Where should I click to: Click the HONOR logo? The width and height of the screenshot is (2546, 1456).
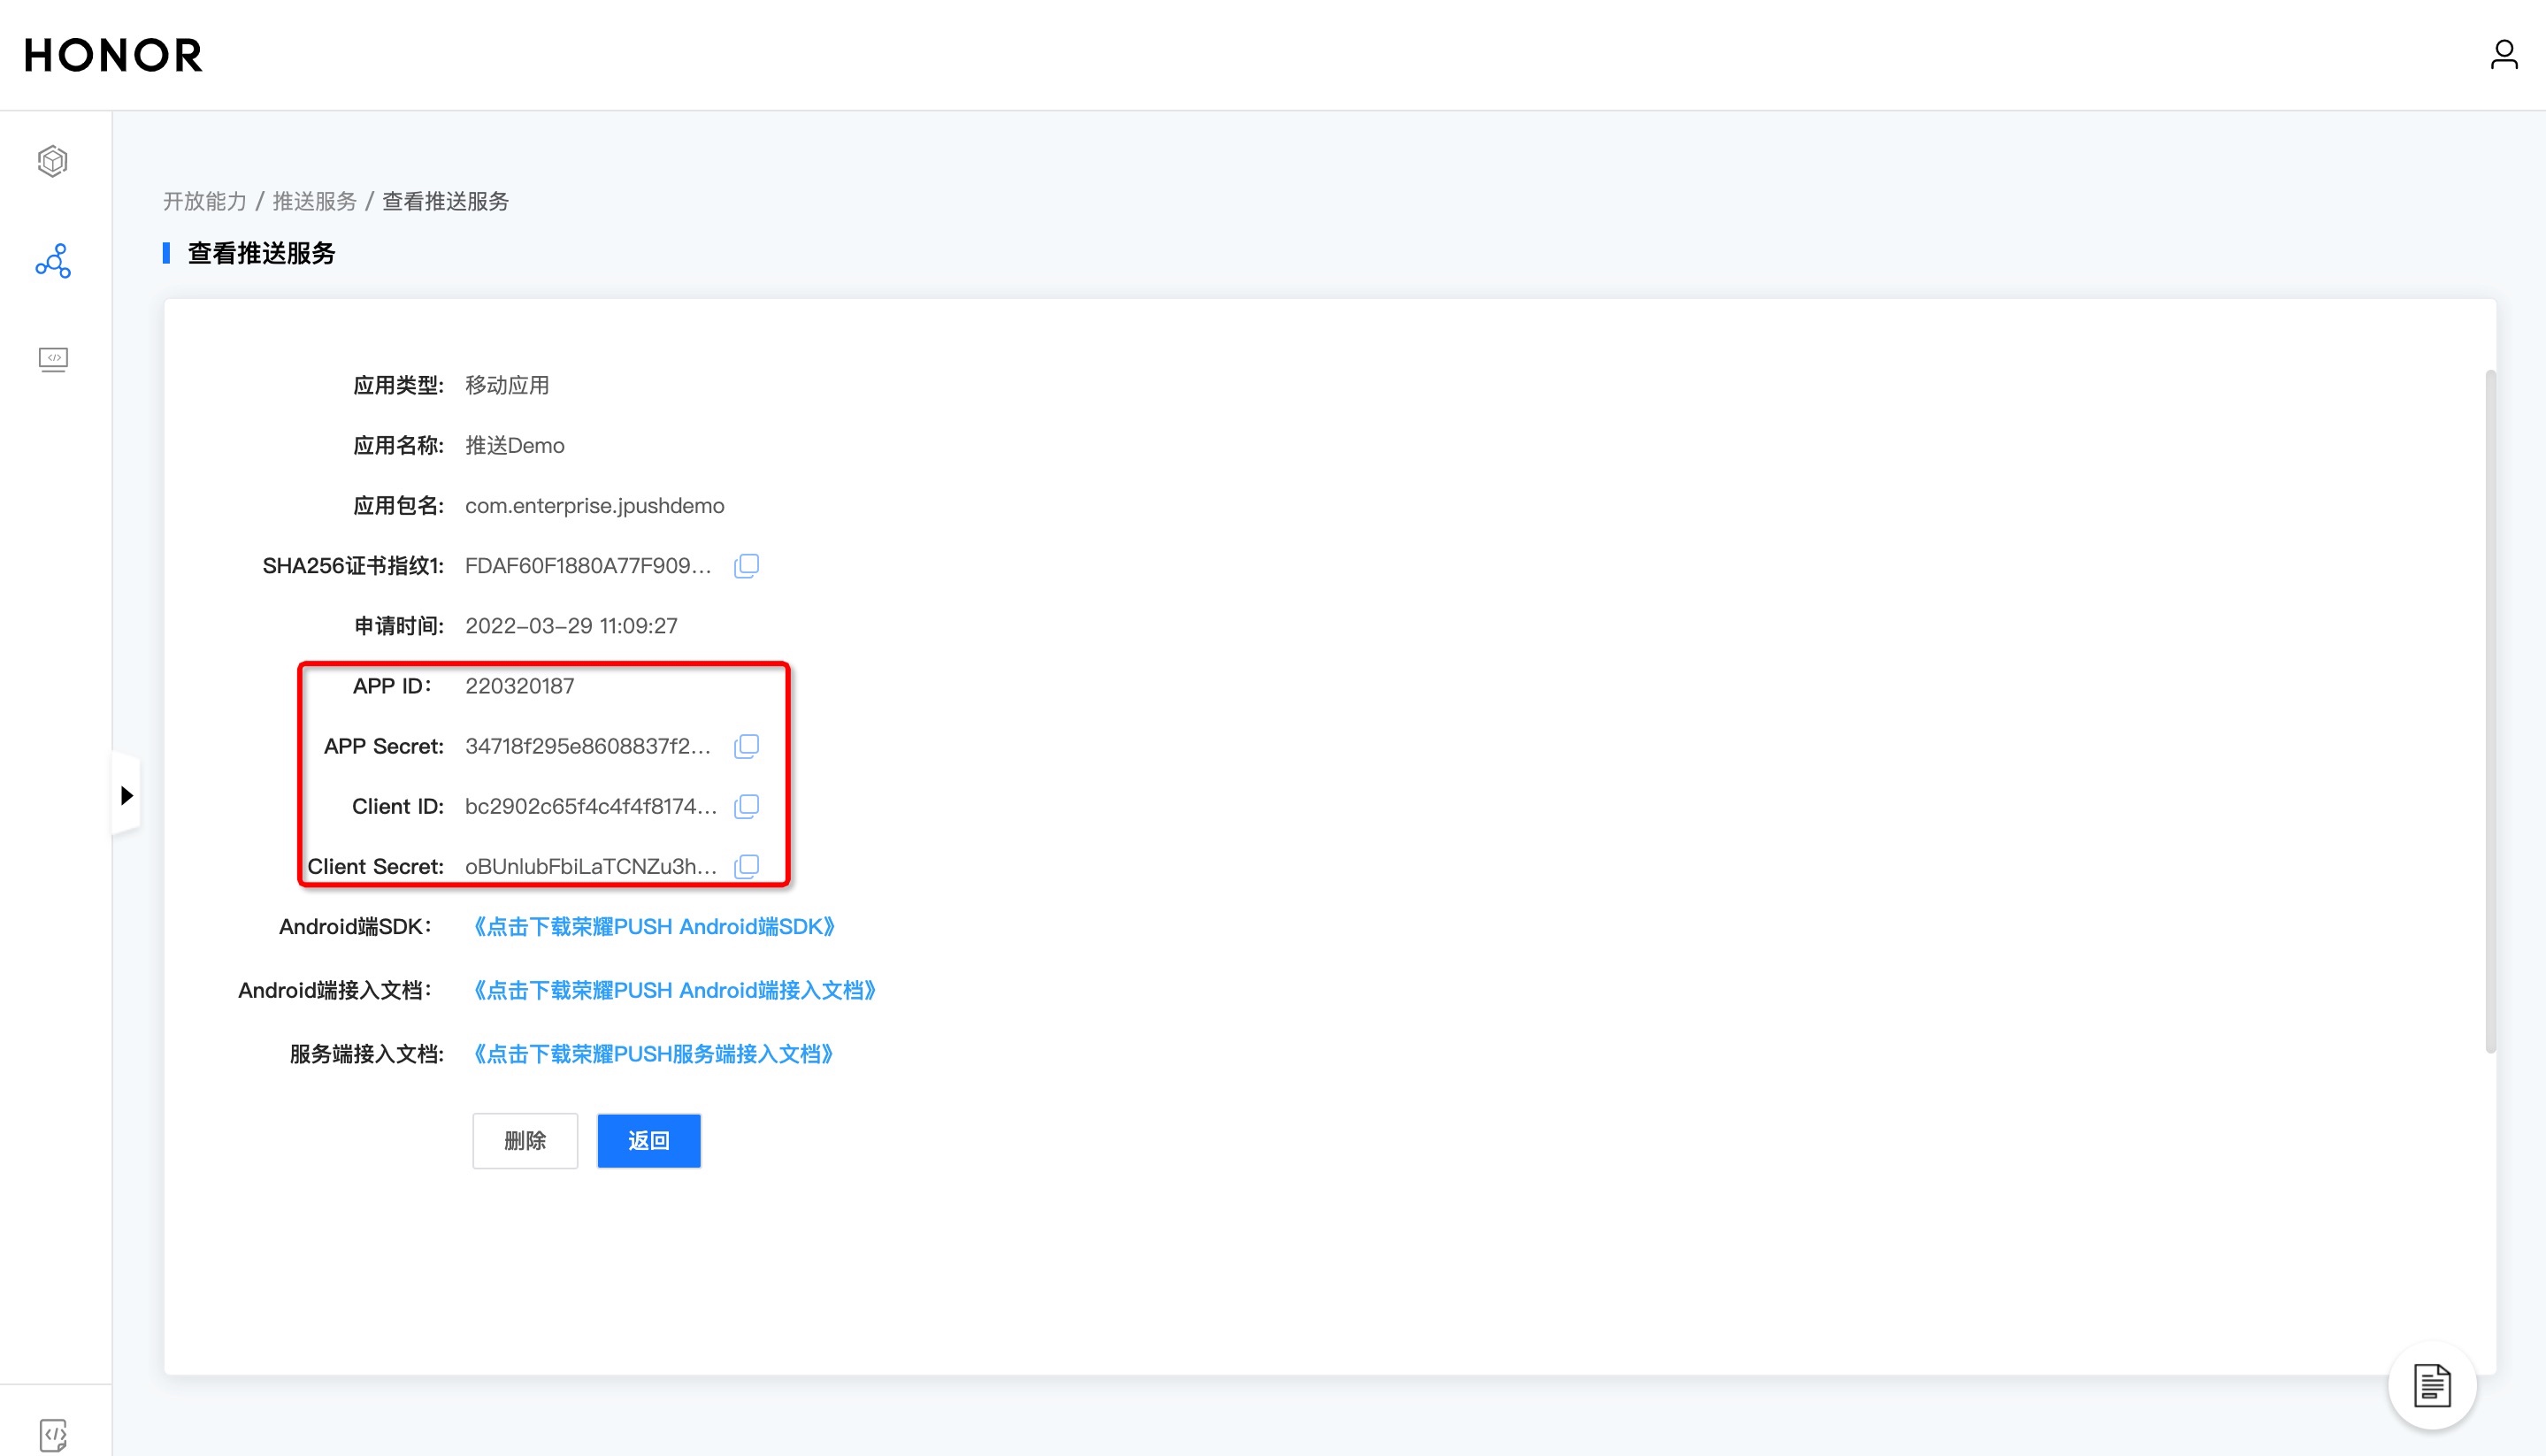[113, 55]
